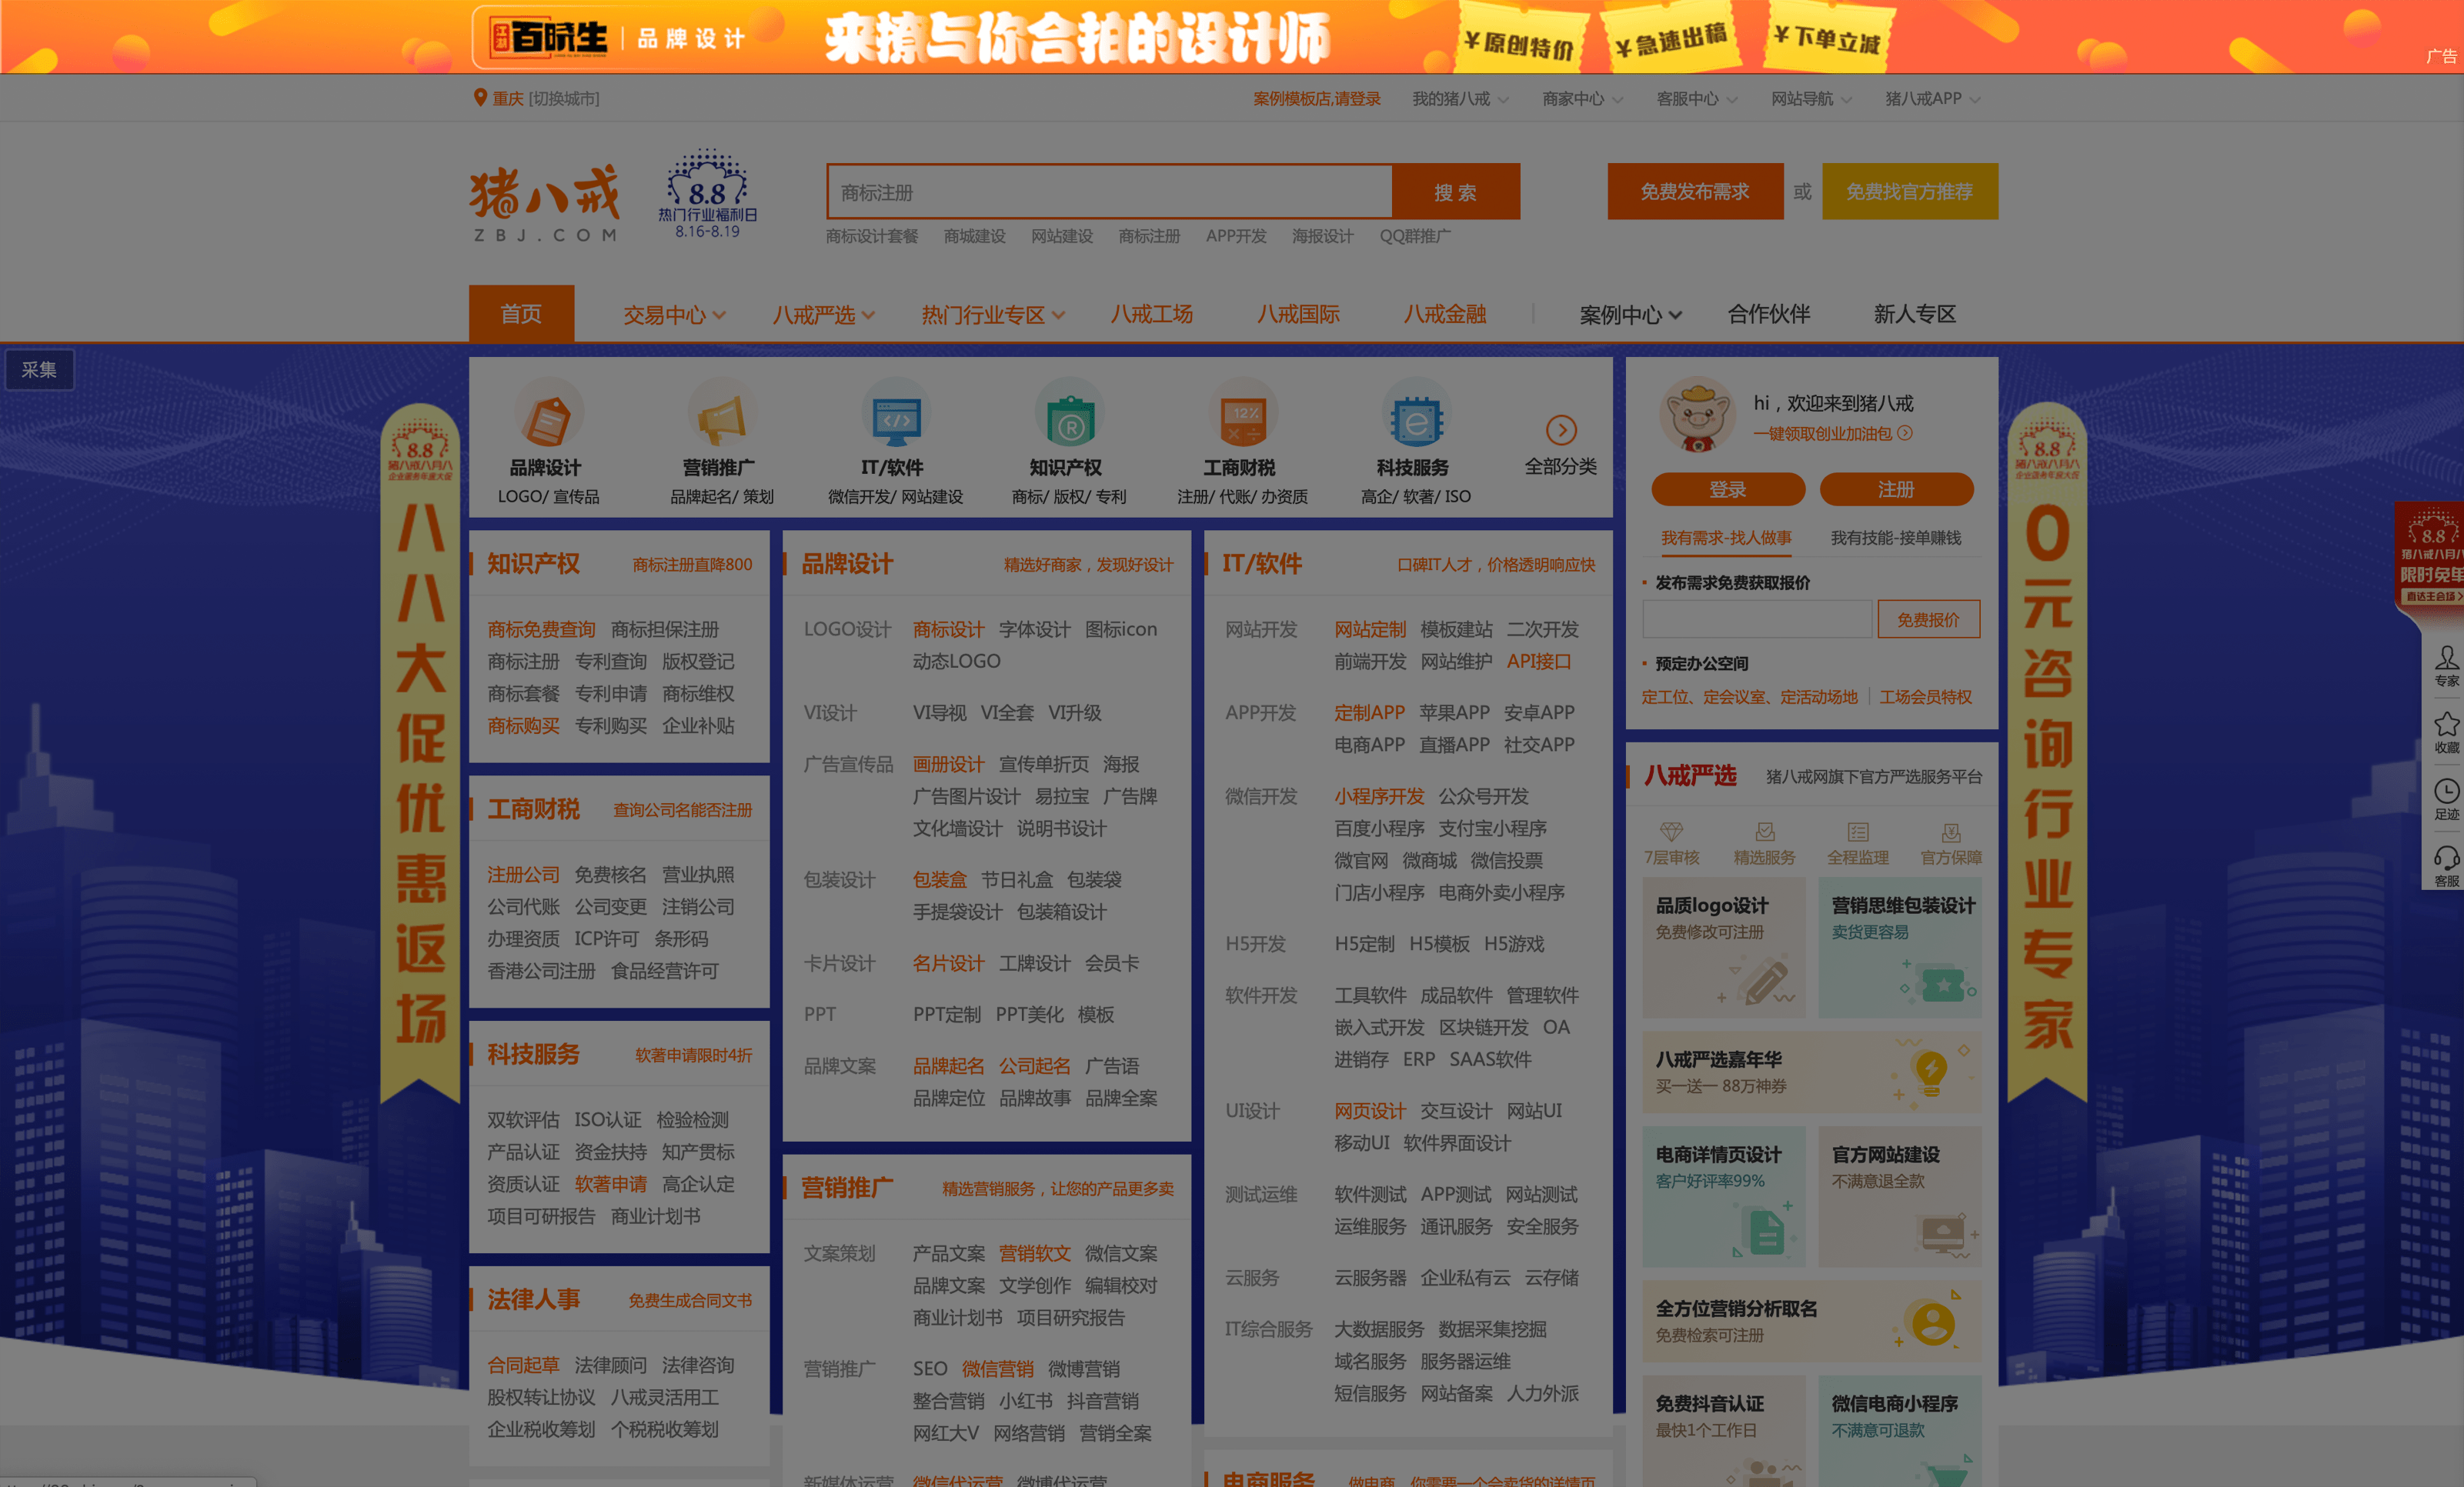Open the 百晓生 品牌设计 top banner ad
Viewport: 2464px width, 1487px height.
point(1232,37)
